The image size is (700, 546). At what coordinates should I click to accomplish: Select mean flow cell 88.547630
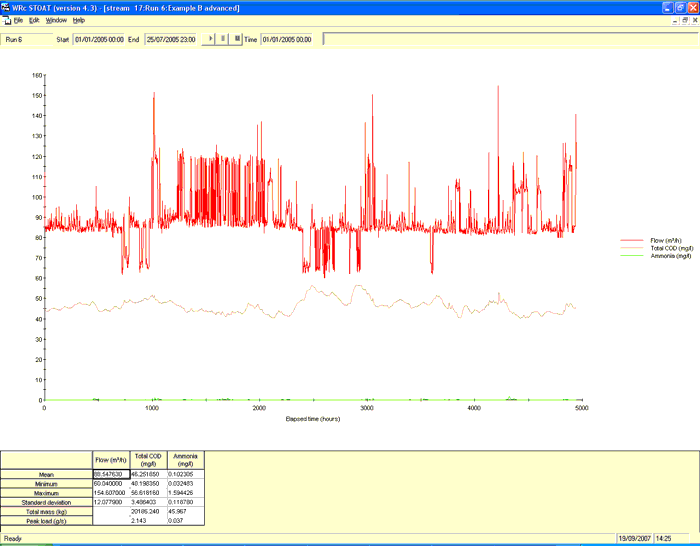[x=111, y=474]
